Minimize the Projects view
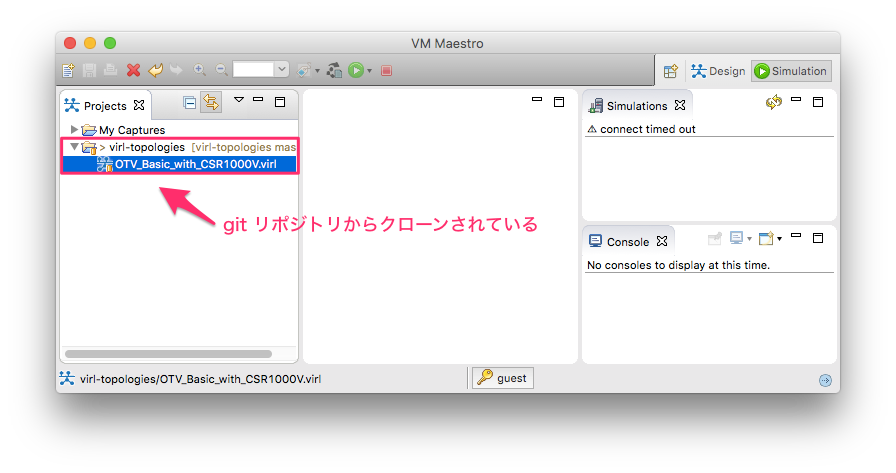Viewport: 896px width, 473px height. (258, 99)
